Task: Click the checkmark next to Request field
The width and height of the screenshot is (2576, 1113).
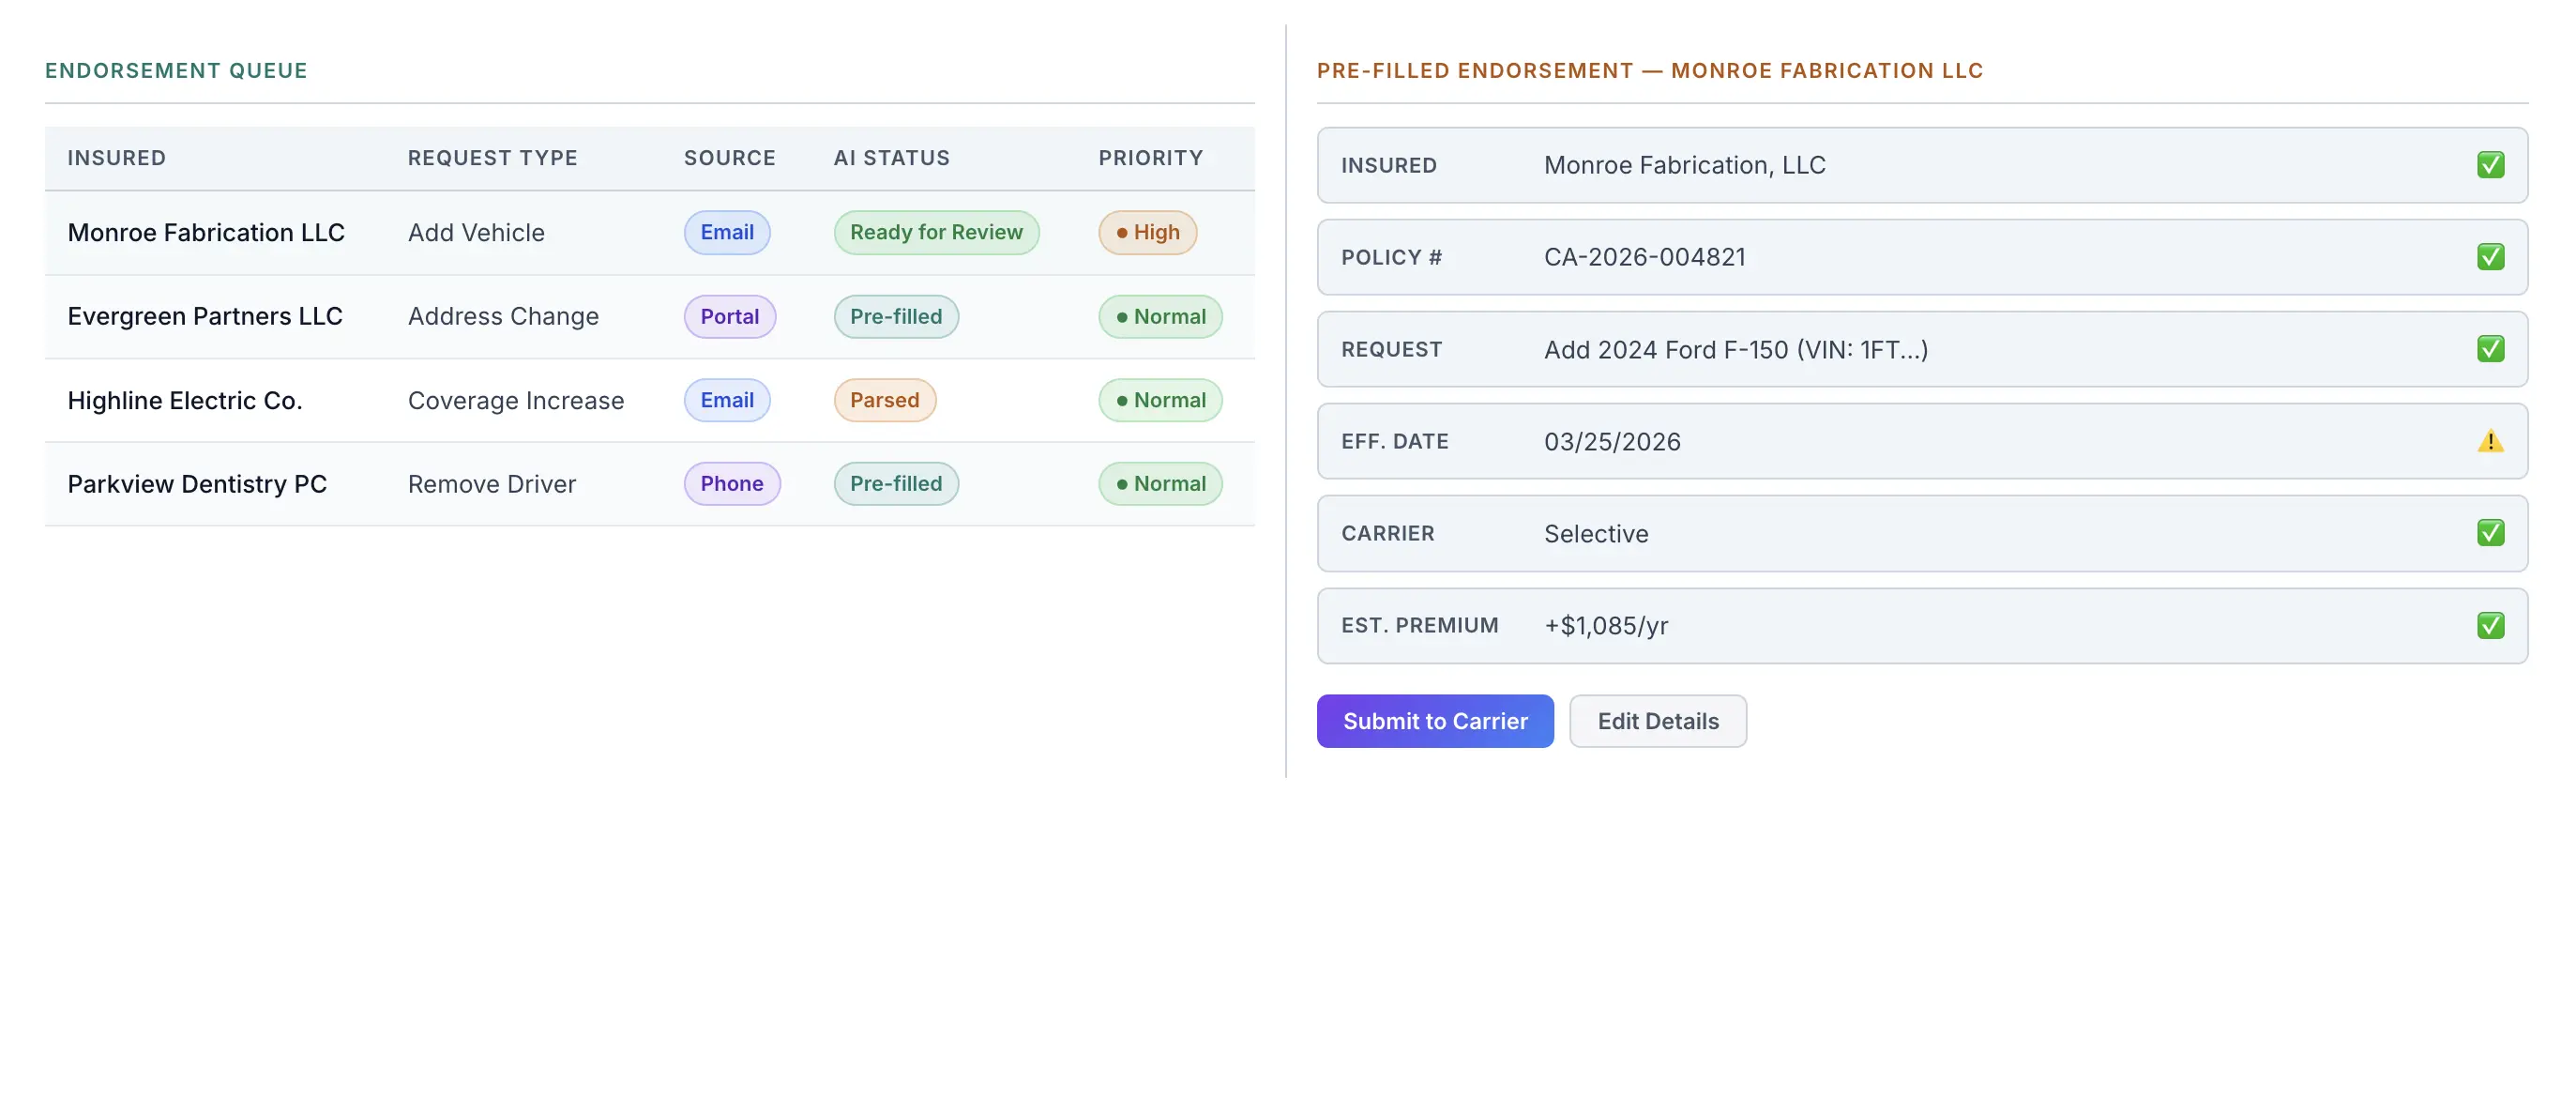Action: tap(2490, 349)
